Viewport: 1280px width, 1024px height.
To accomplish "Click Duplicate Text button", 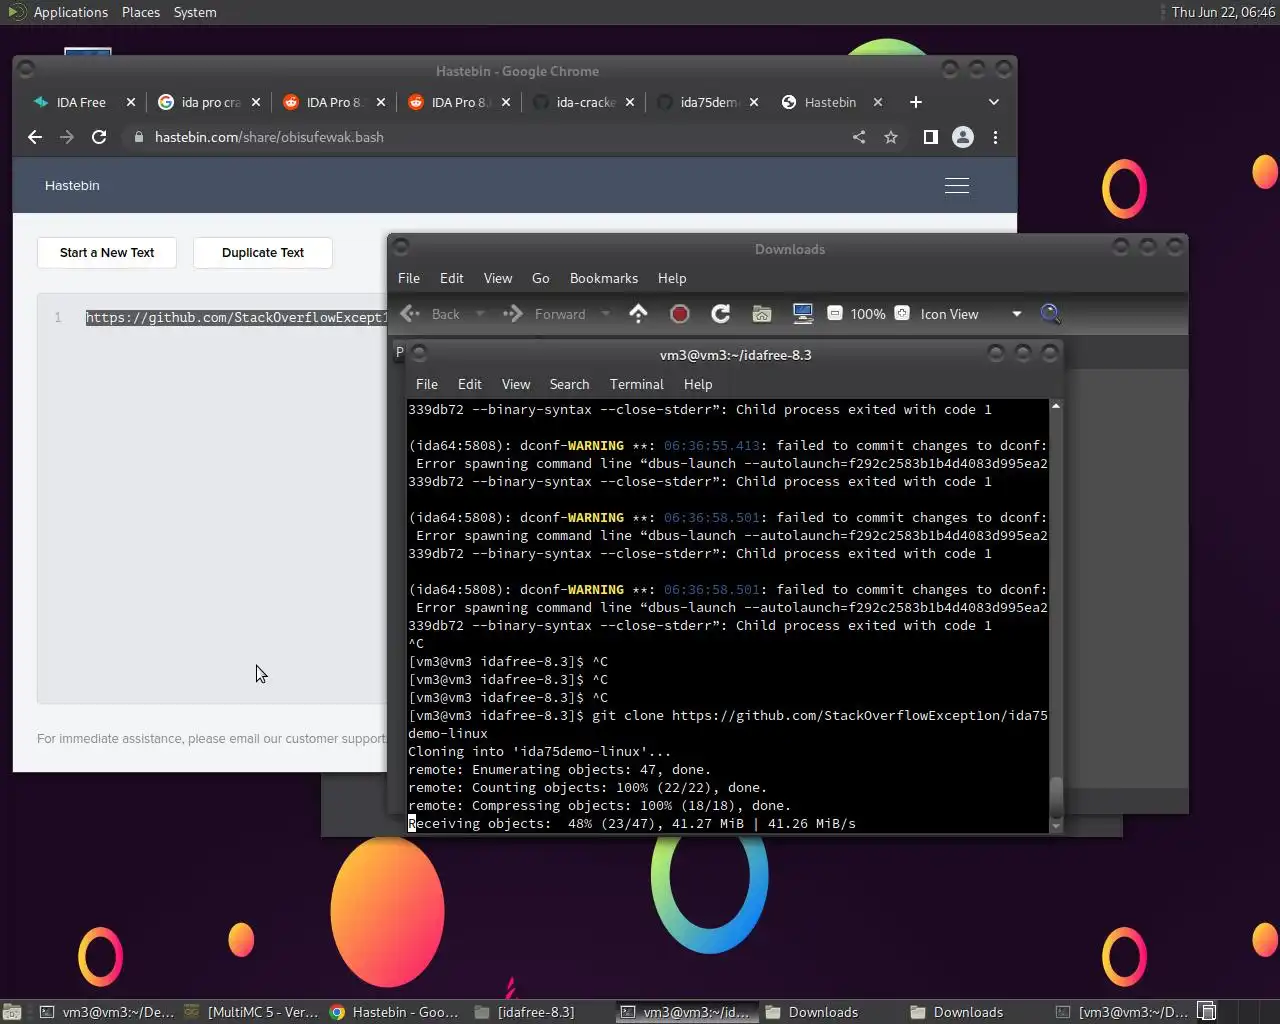I will pyautogui.click(x=263, y=253).
